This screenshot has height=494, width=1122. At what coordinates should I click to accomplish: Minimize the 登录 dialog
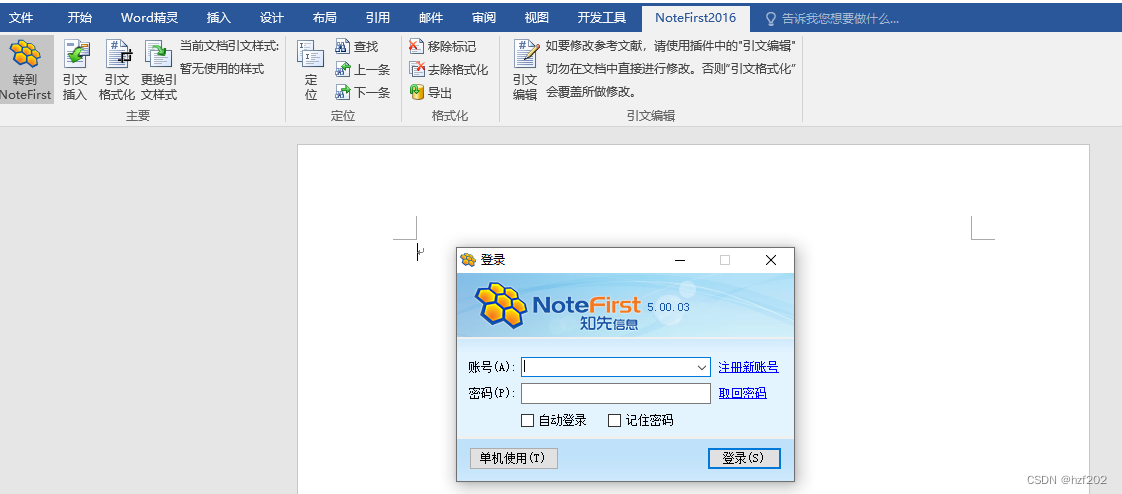(x=681, y=261)
